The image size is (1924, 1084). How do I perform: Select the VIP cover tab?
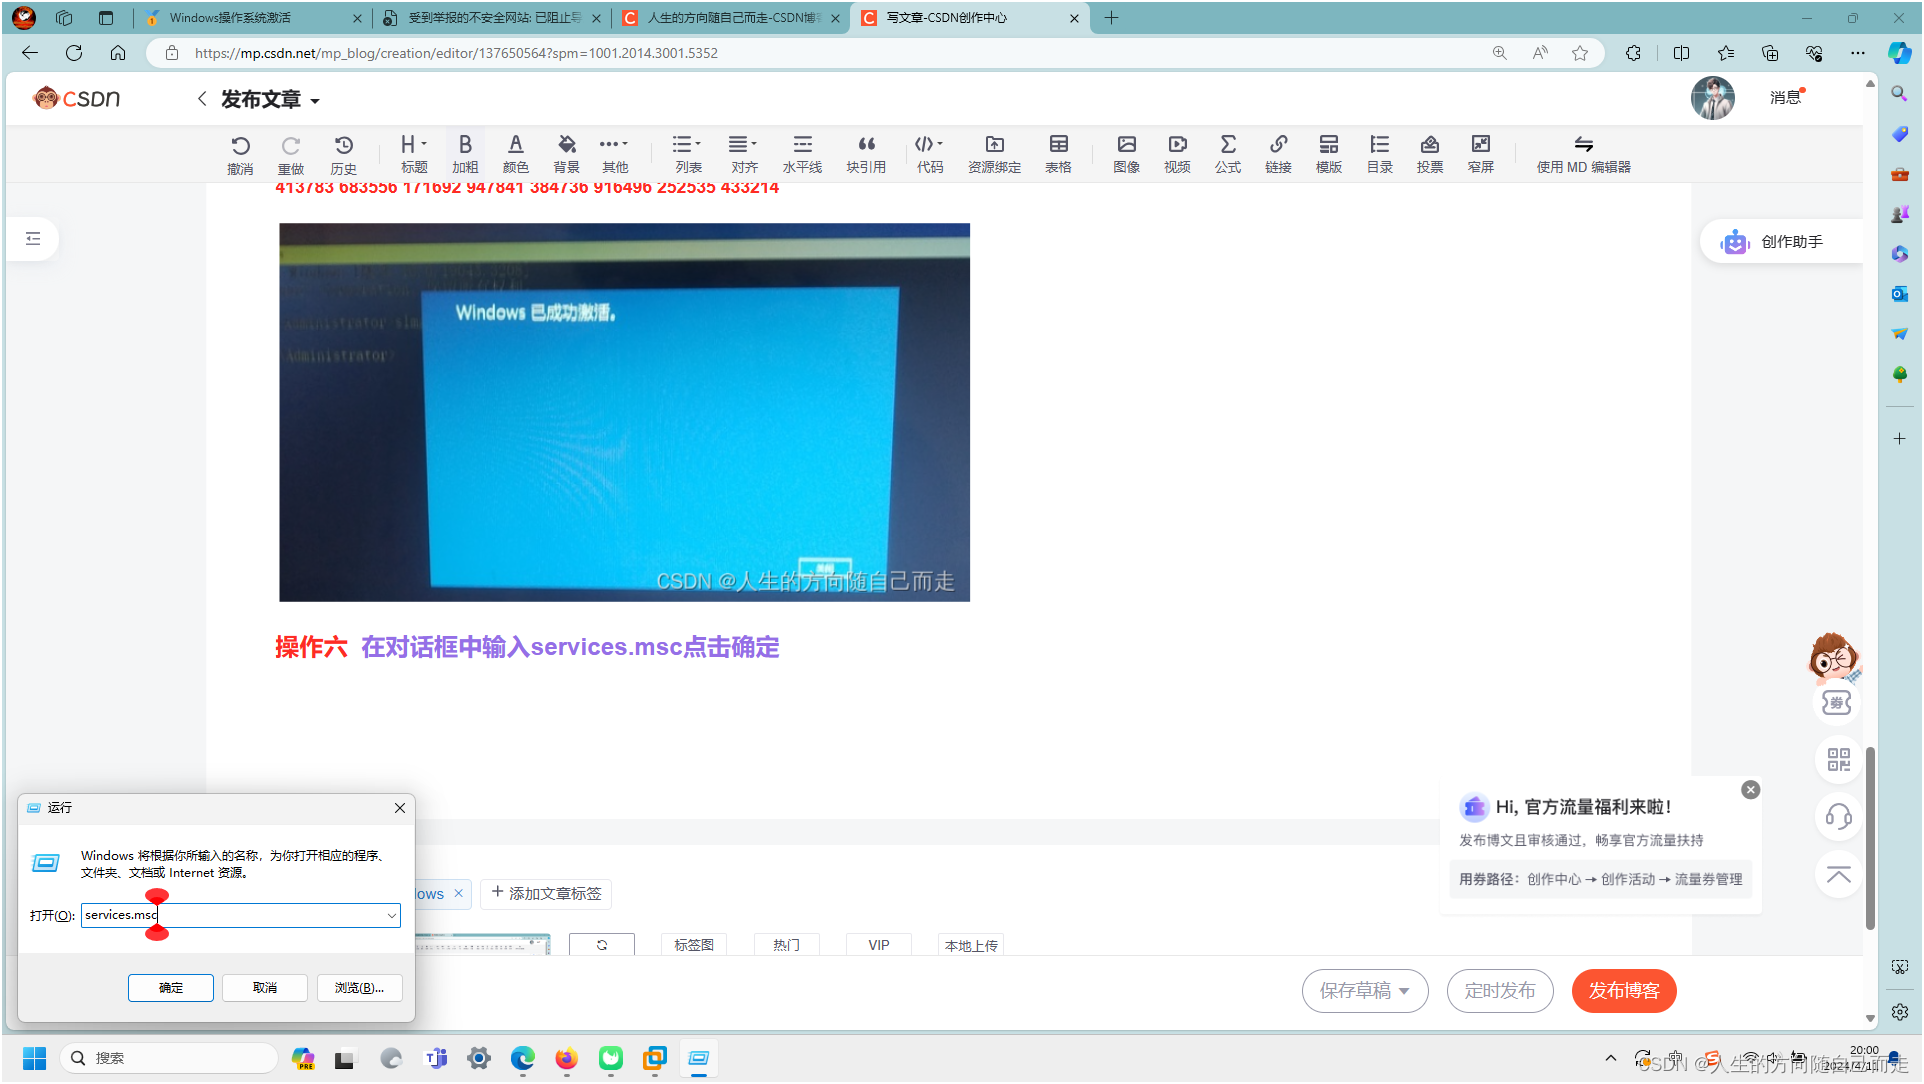(879, 945)
